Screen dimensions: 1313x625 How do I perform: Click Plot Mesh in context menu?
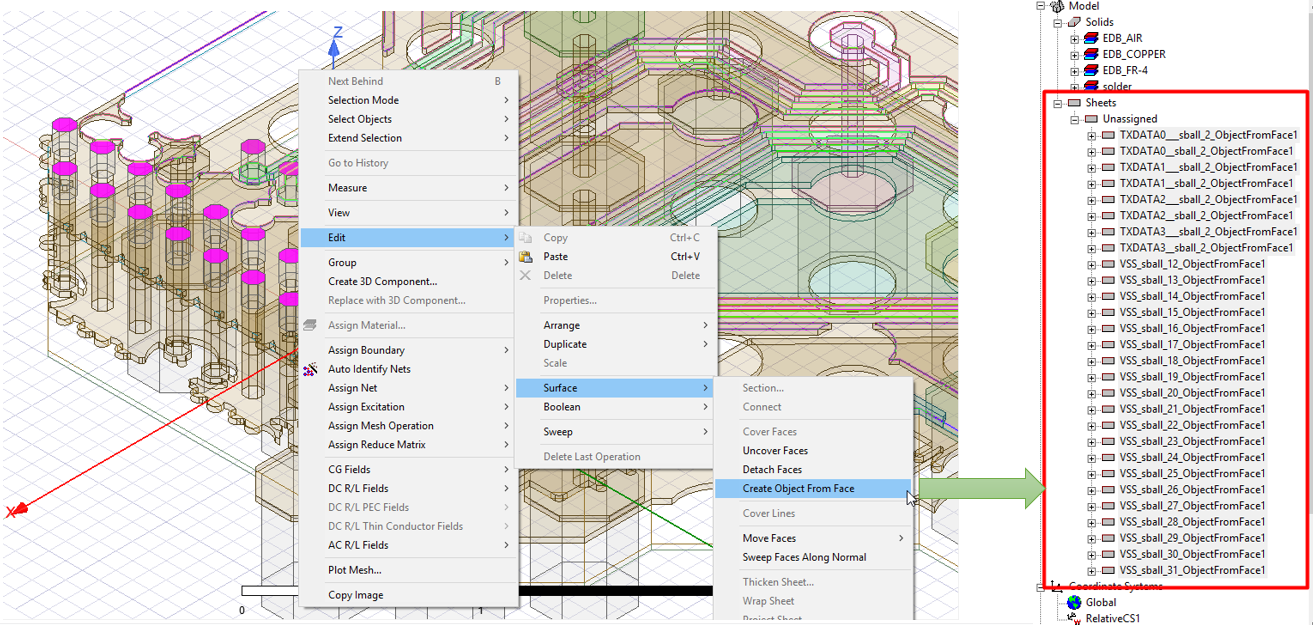[x=355, y=570]
